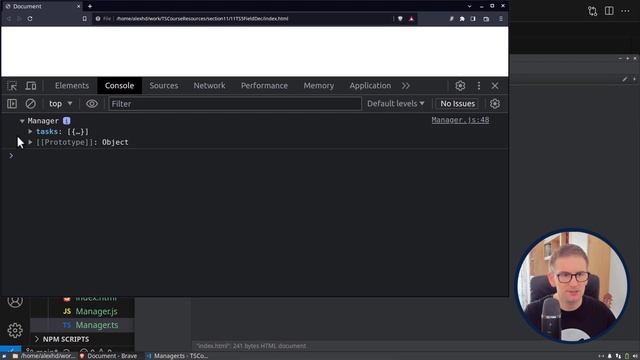
Task: Expand the [[Prototype]] entry
Action: (30, 142)
